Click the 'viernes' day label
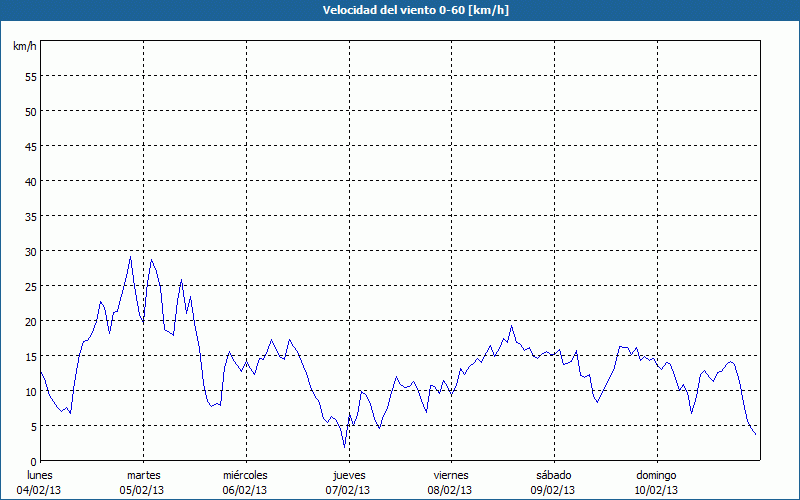The height and width of the screenshot is (500, 800). (450, 475)
